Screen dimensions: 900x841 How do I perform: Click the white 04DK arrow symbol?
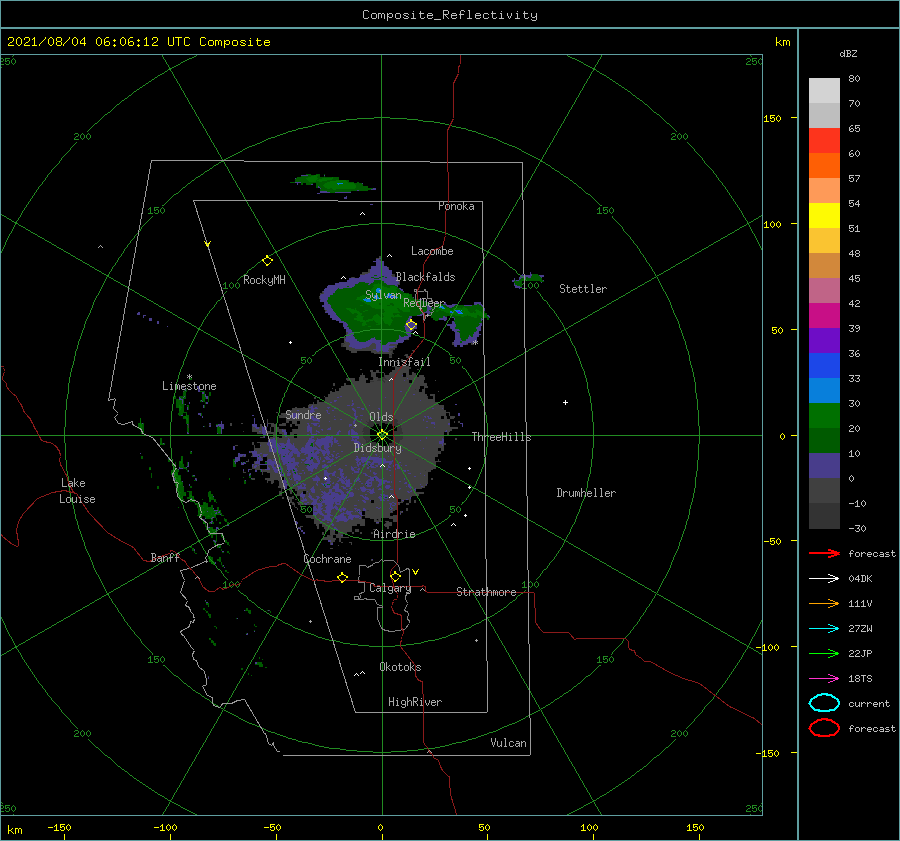pos(824,578)
